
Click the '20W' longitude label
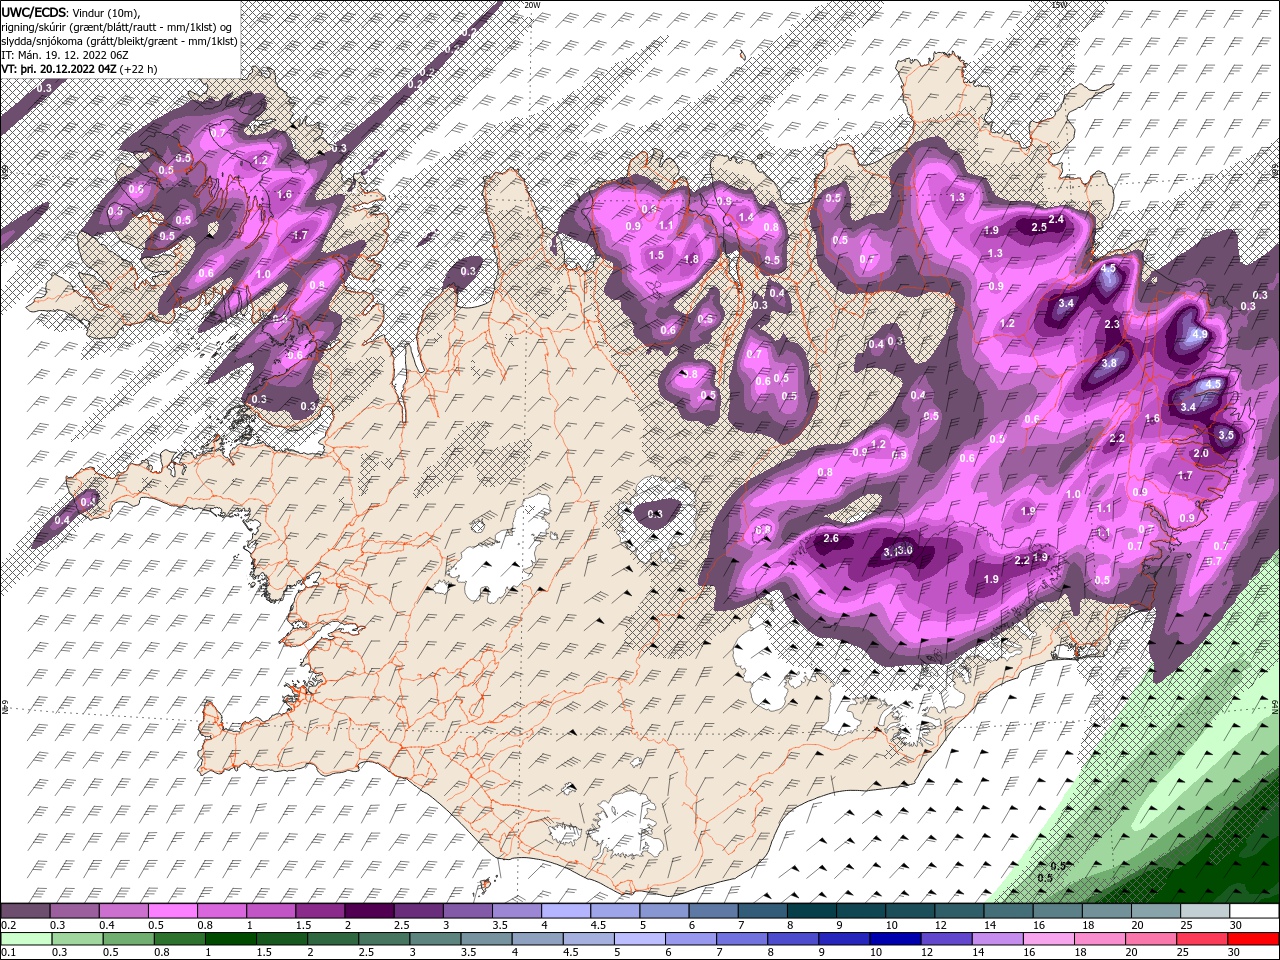click(532, 5)
